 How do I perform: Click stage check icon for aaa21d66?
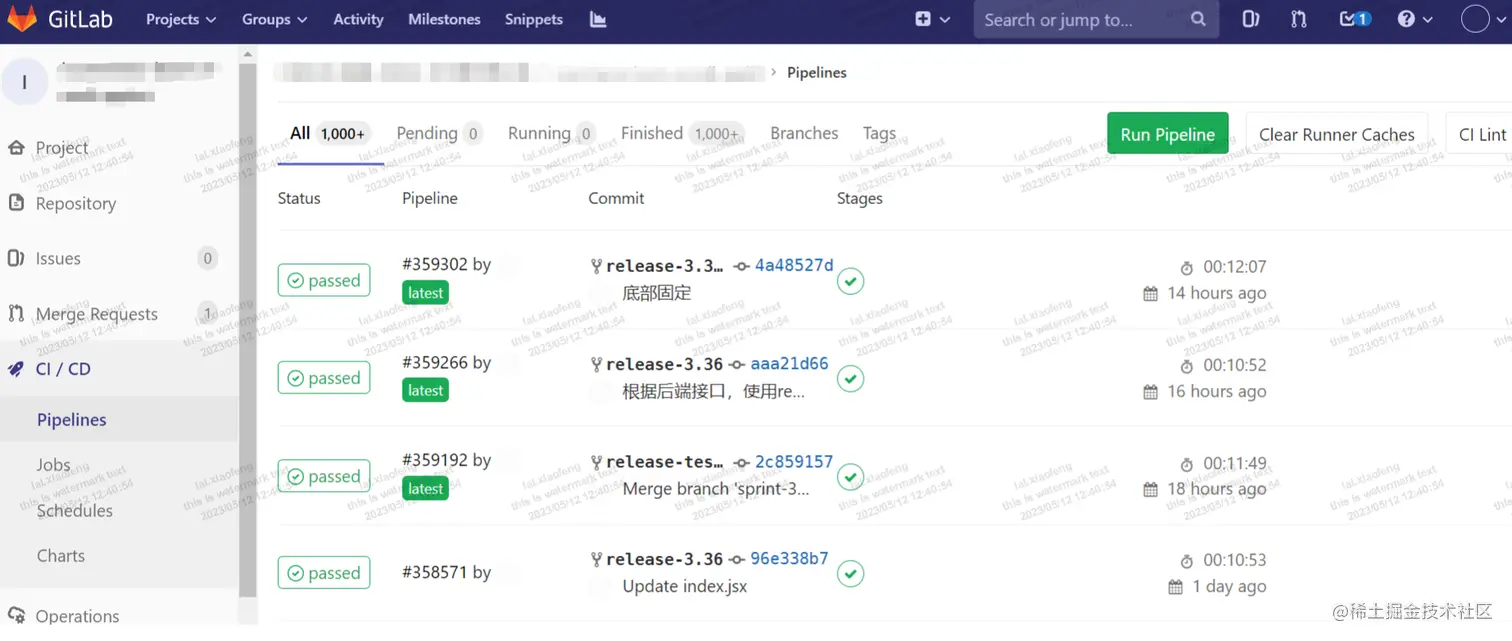(850, 379)
